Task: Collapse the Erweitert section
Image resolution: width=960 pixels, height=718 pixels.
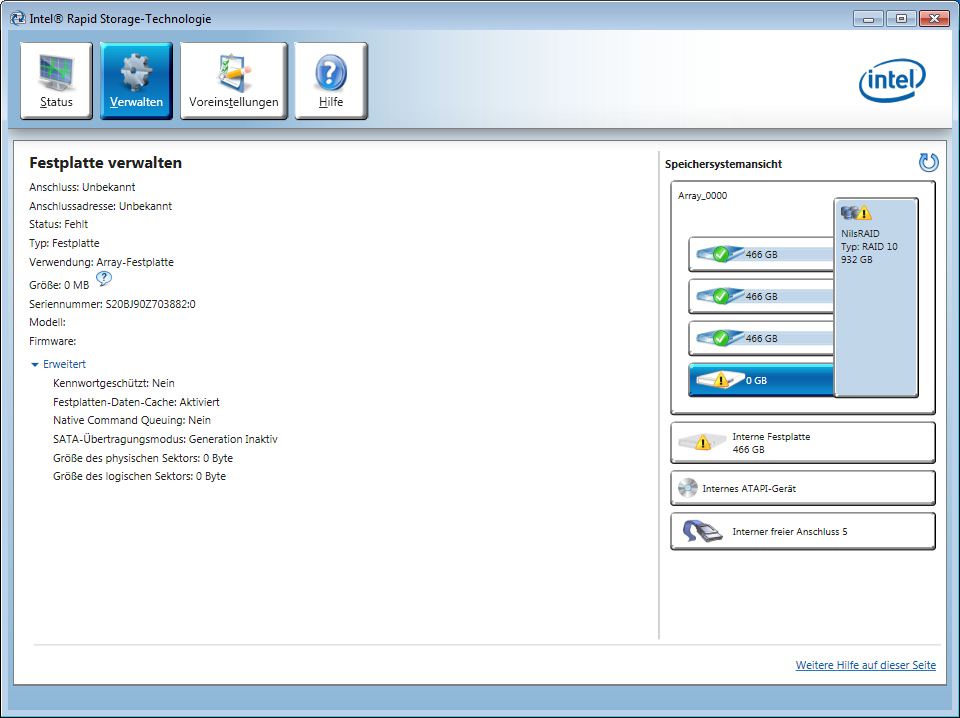Action: click(x=35, y=365)
